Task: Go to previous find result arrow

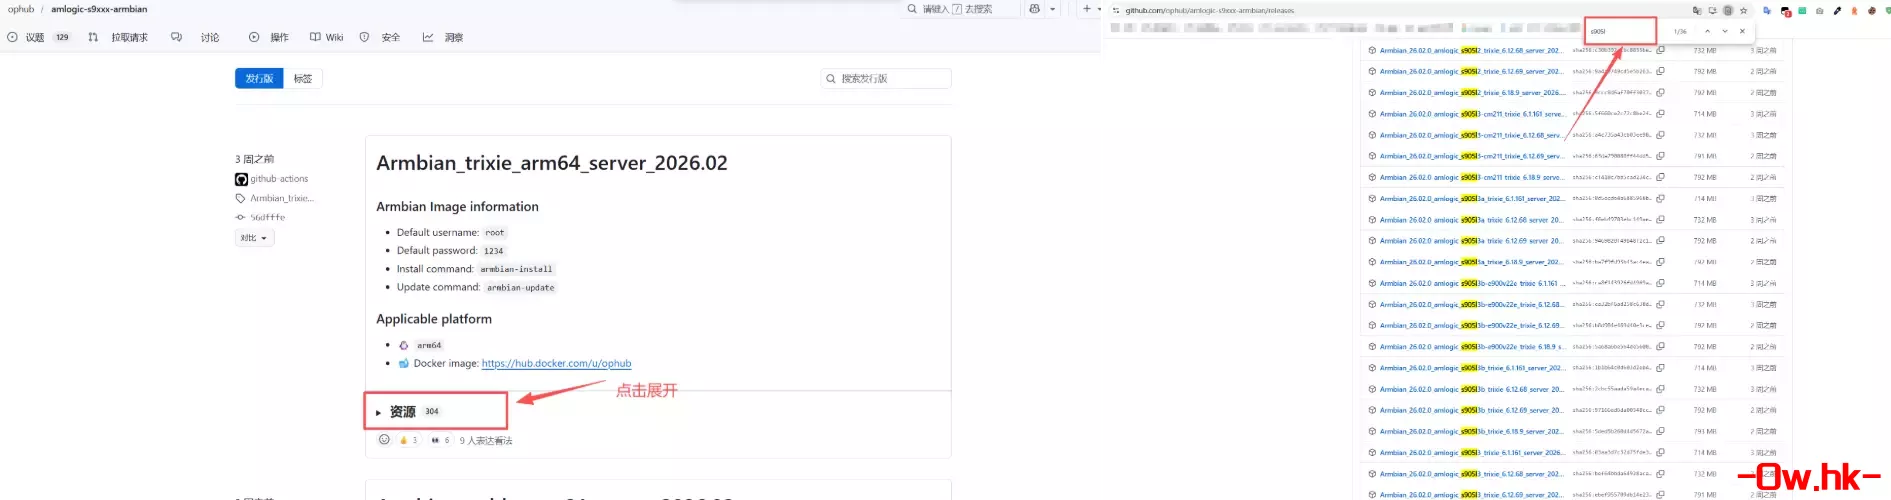Action: tap(1707, 31)
